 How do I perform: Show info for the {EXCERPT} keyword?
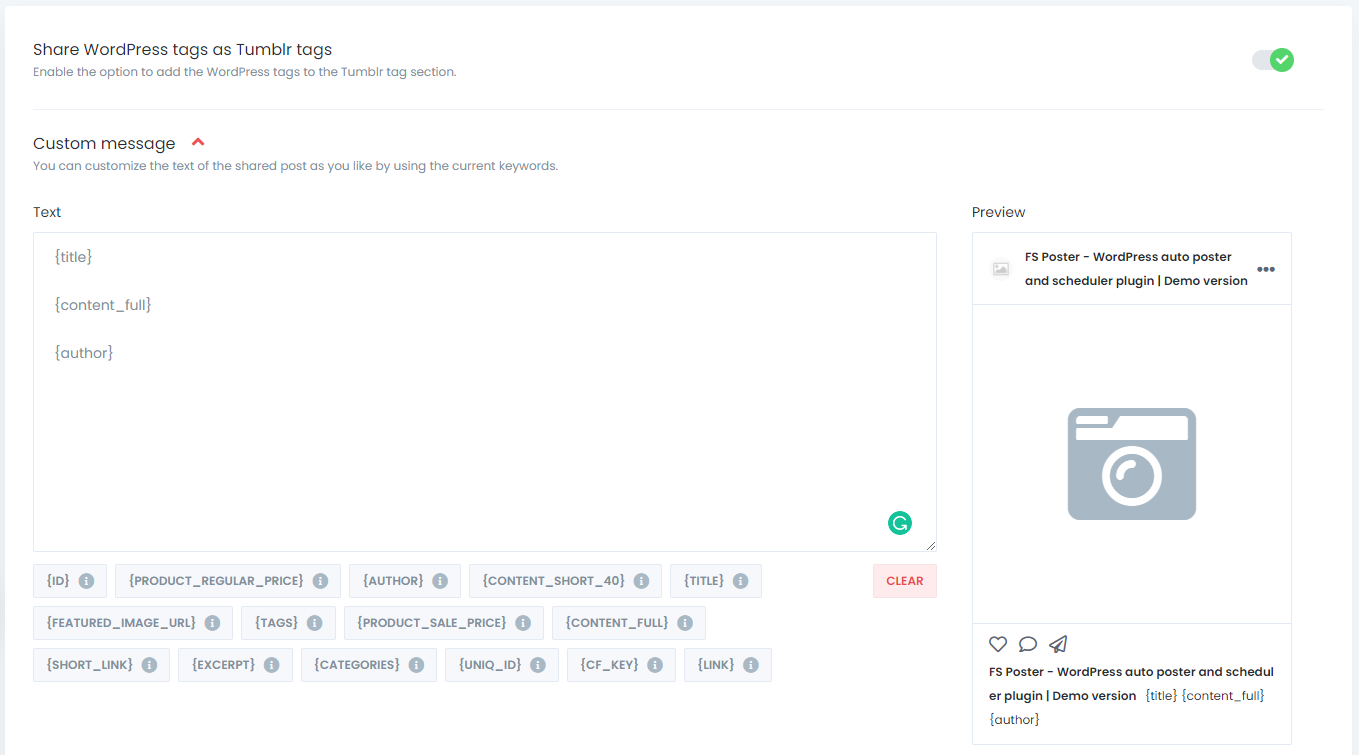[272, 665]
